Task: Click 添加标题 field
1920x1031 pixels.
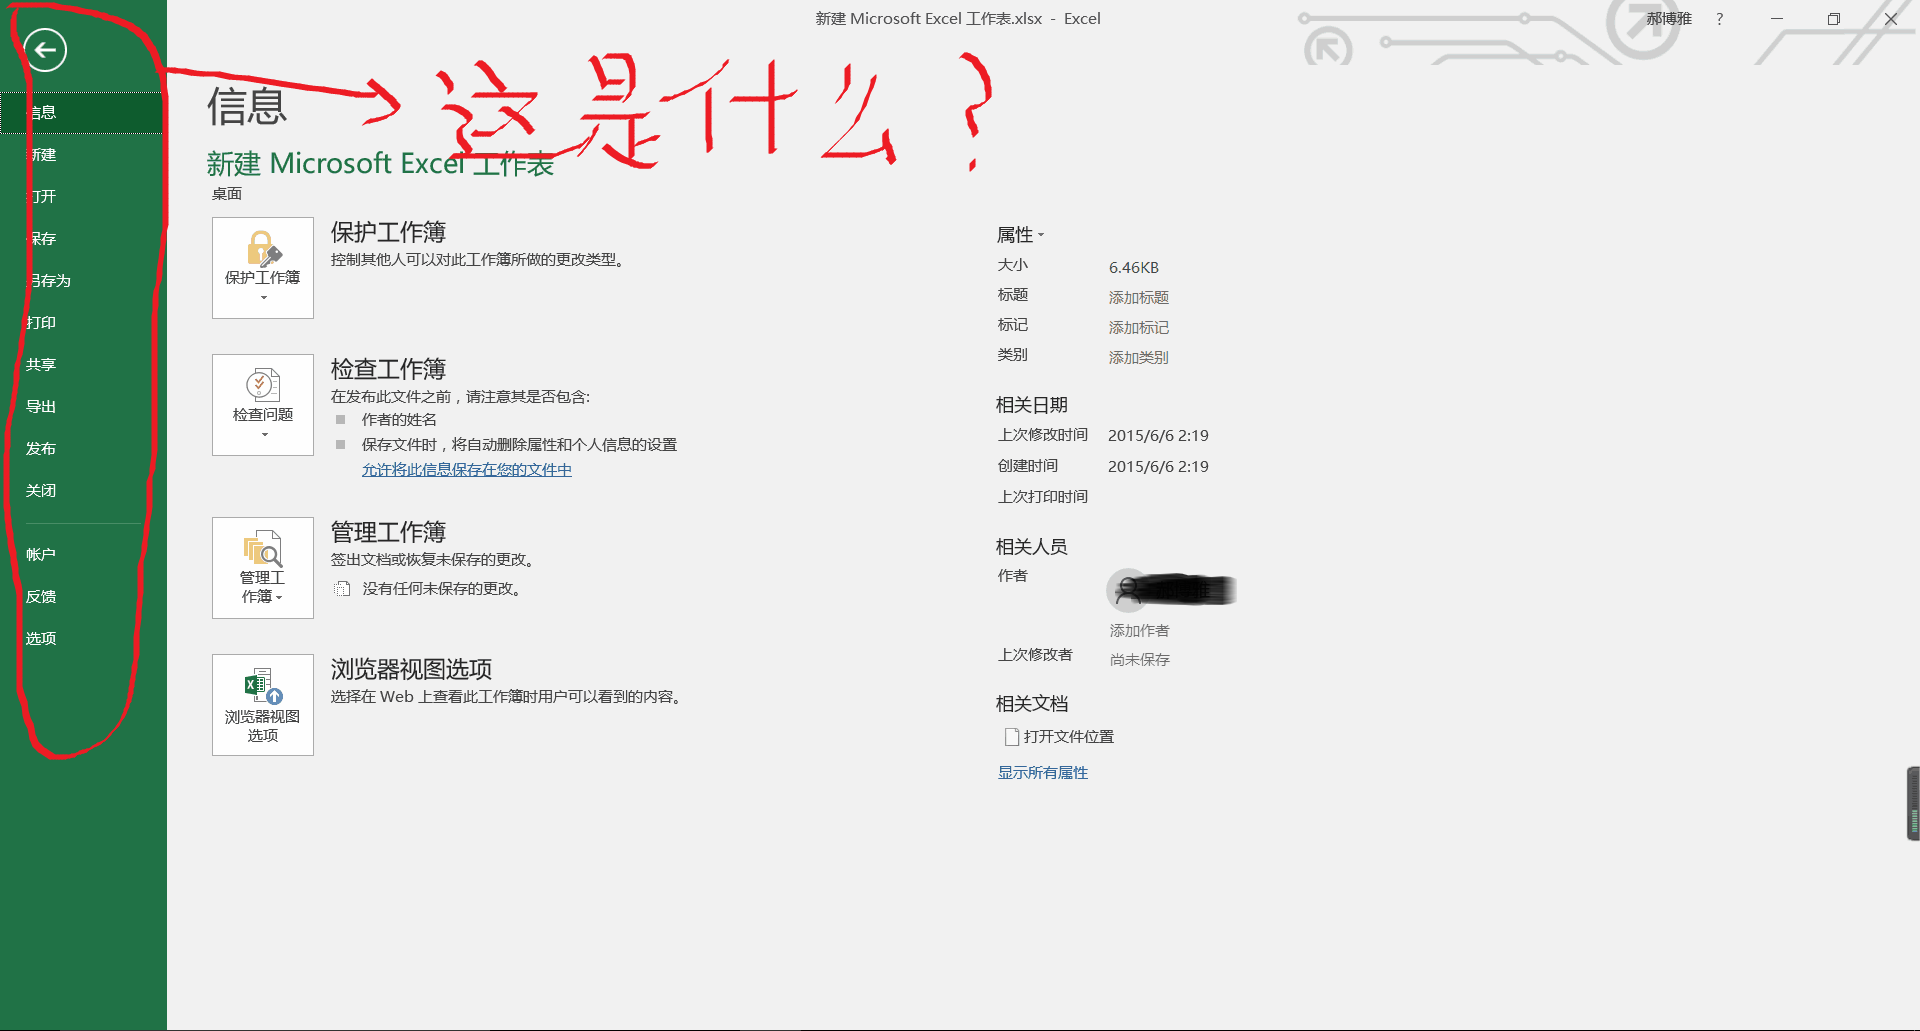Action: [x=1139, y=298]
